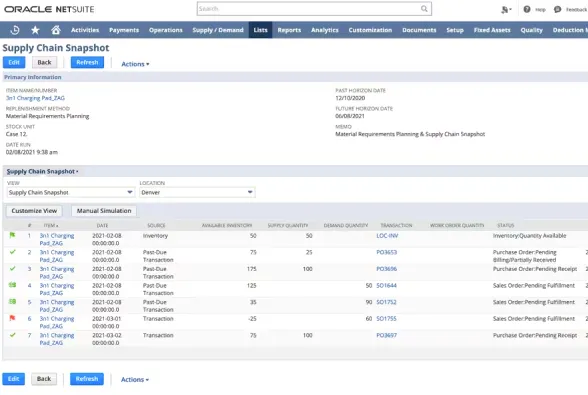This screenshot has width=588, height=395.
Task: Open the Operations menu
Action: [x=166, y=30]
